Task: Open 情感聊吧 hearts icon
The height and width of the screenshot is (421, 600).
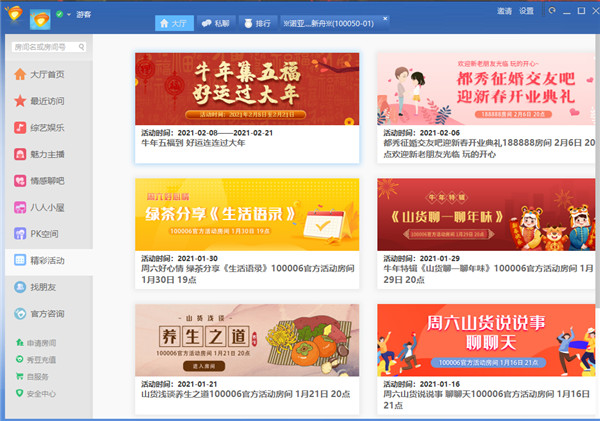Action: pos(20,181)
